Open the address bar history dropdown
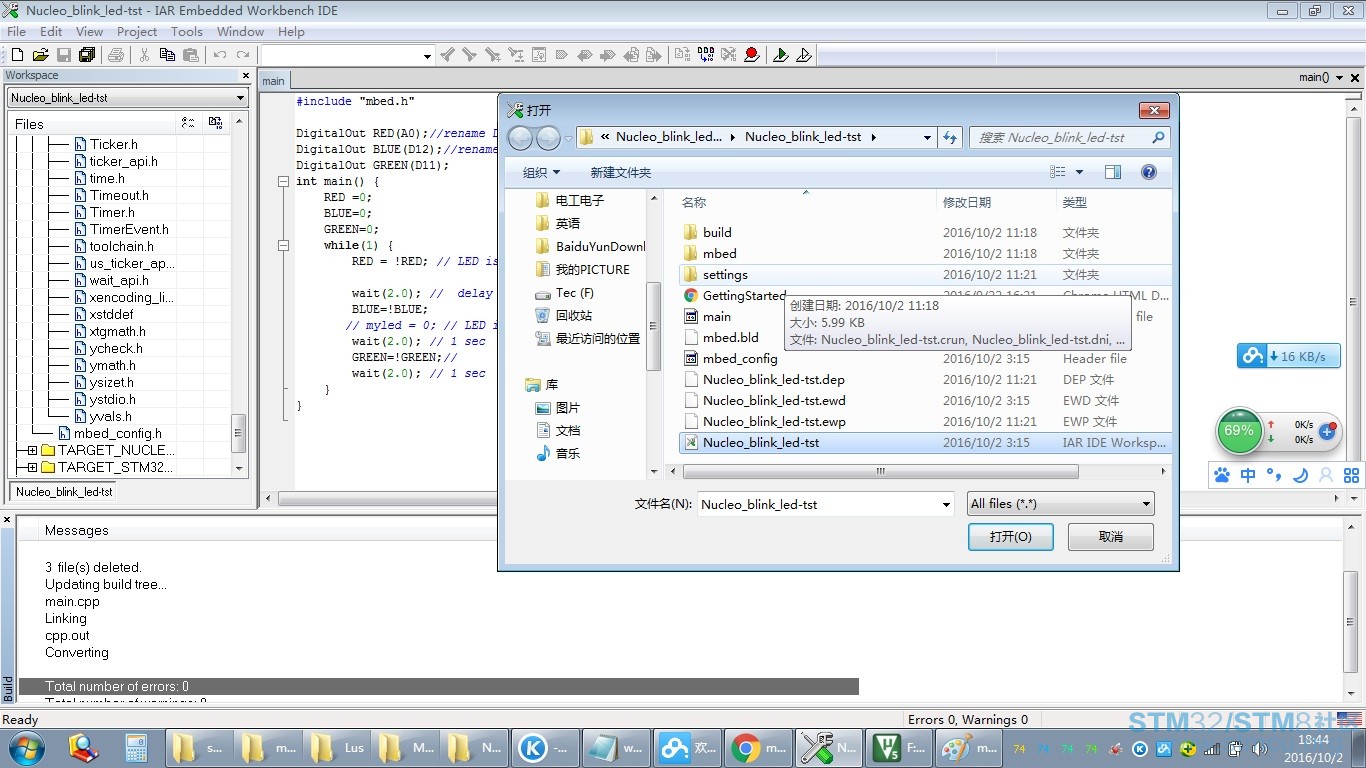Screen dimensions: 1366x768 pos(927,138)
